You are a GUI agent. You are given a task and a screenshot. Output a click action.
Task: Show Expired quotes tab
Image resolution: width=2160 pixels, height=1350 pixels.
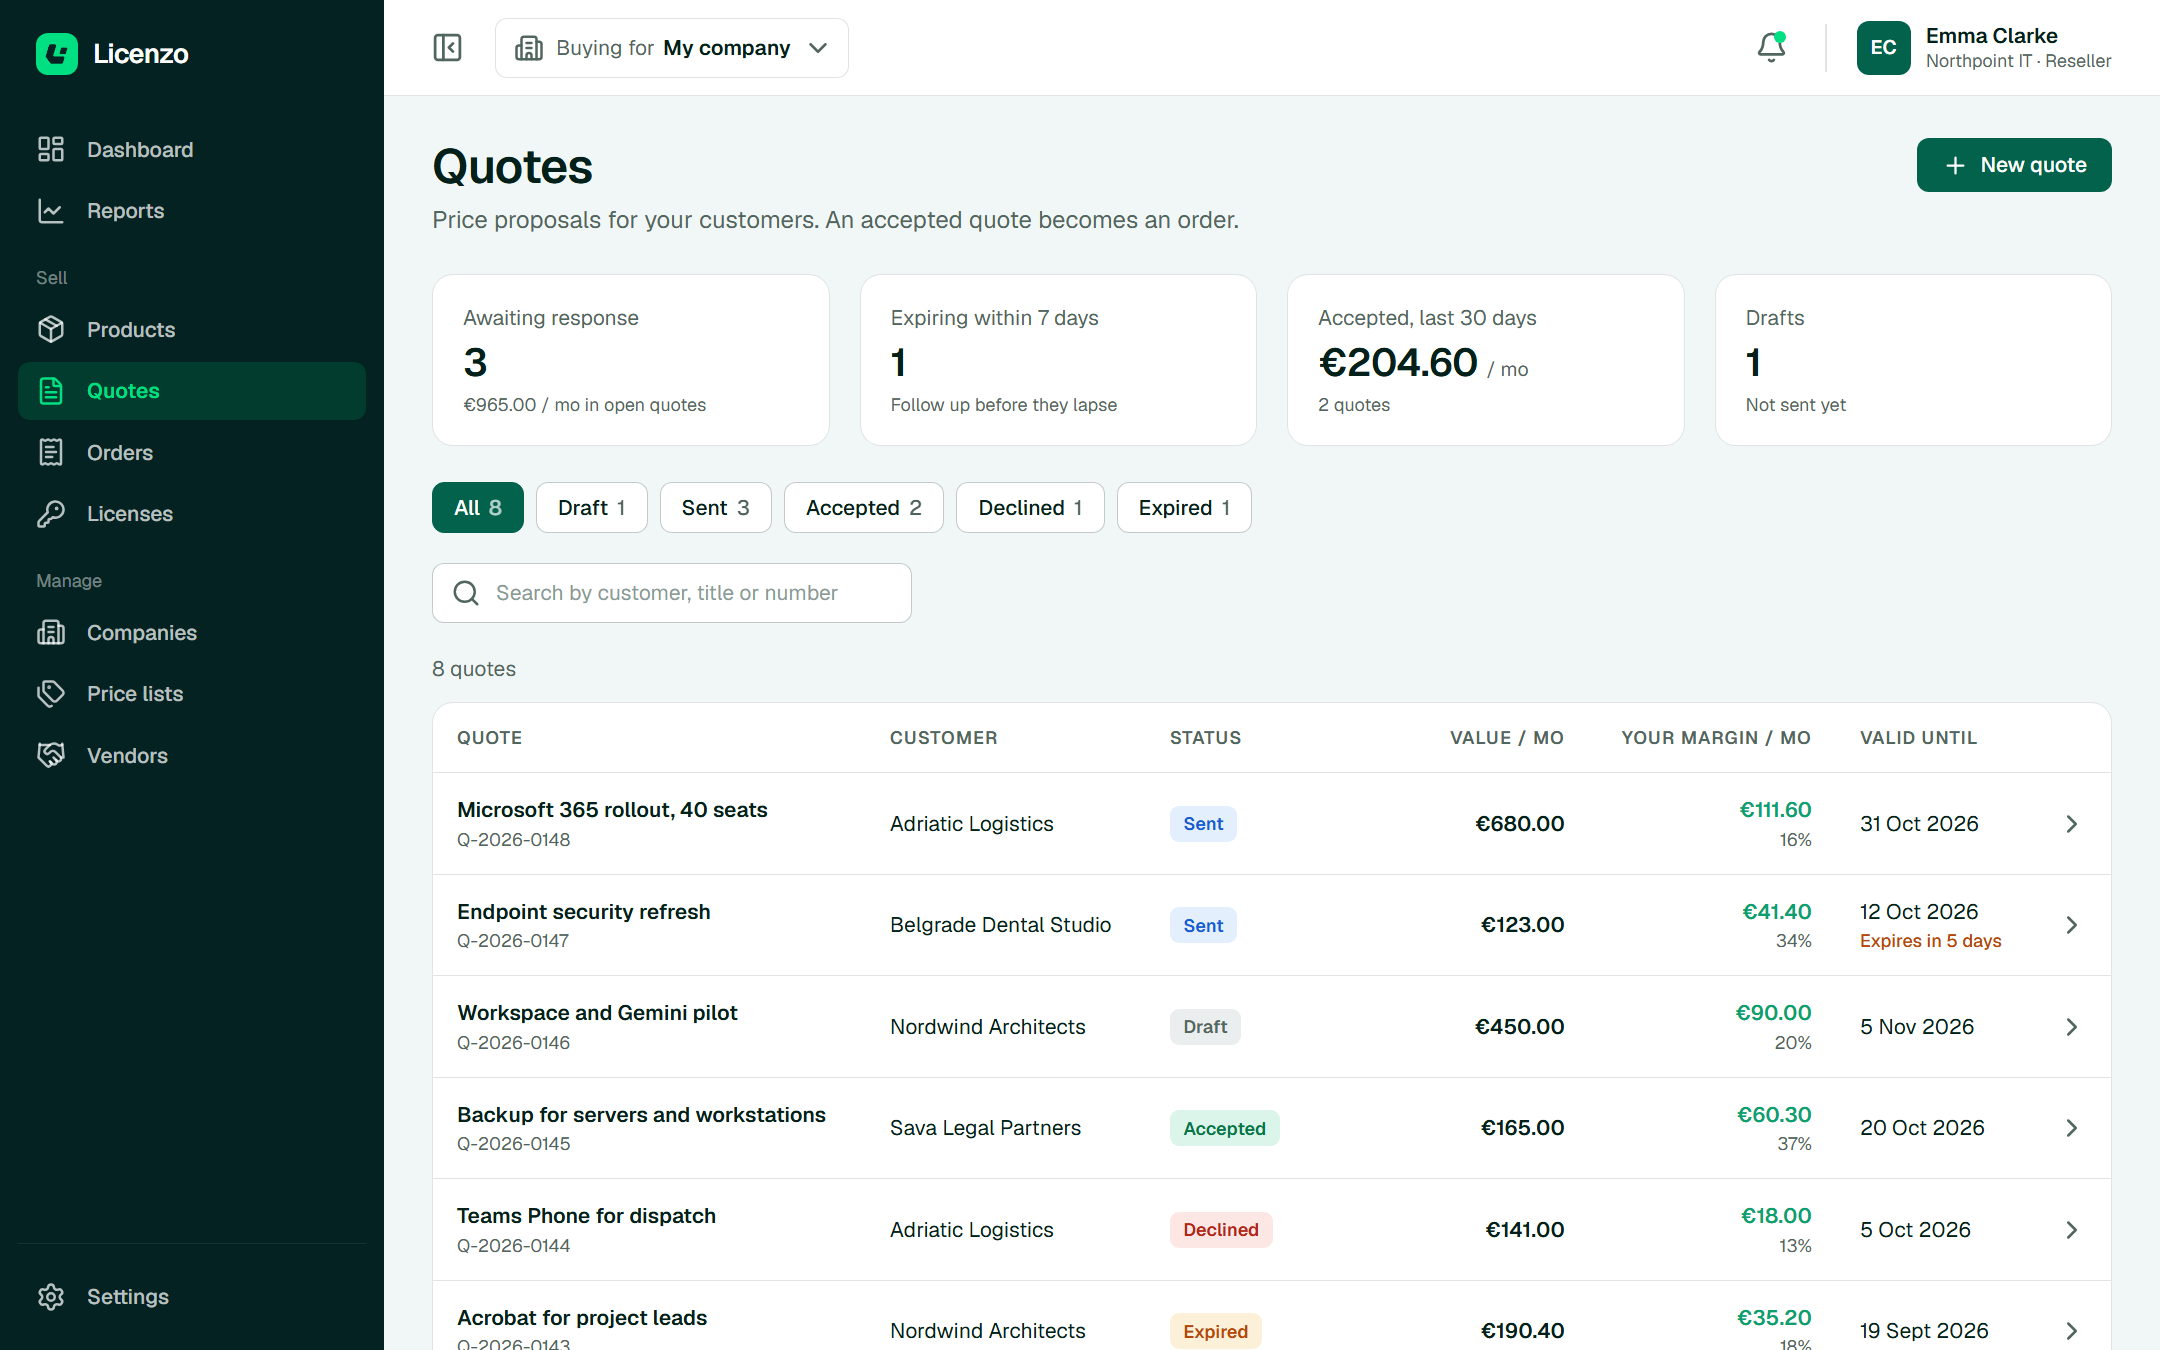(1184, 508)
